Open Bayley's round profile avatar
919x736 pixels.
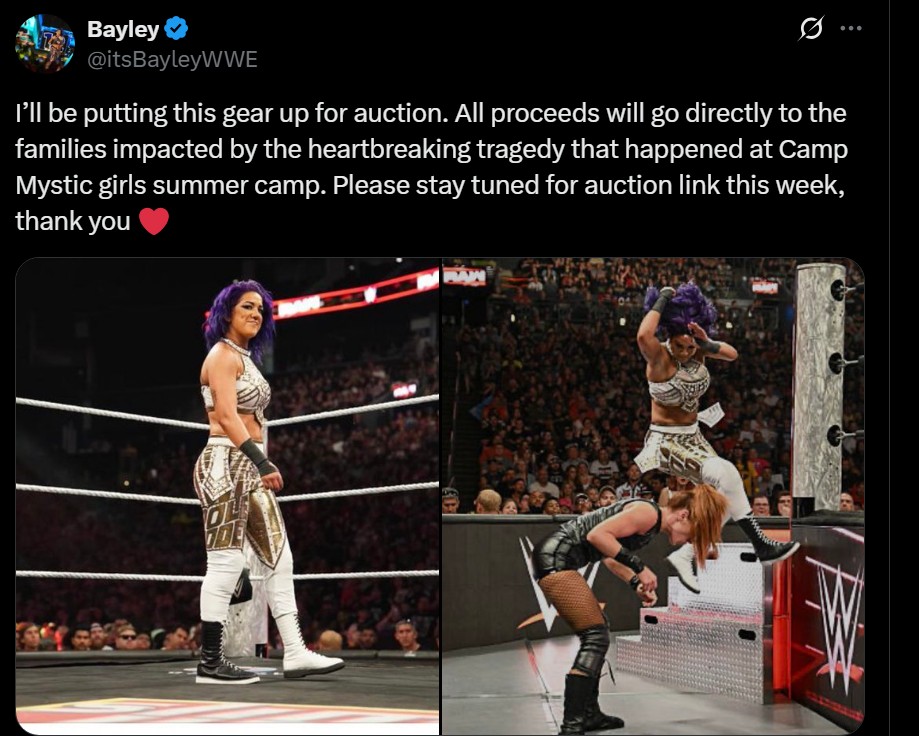click(x=45, y=43)
